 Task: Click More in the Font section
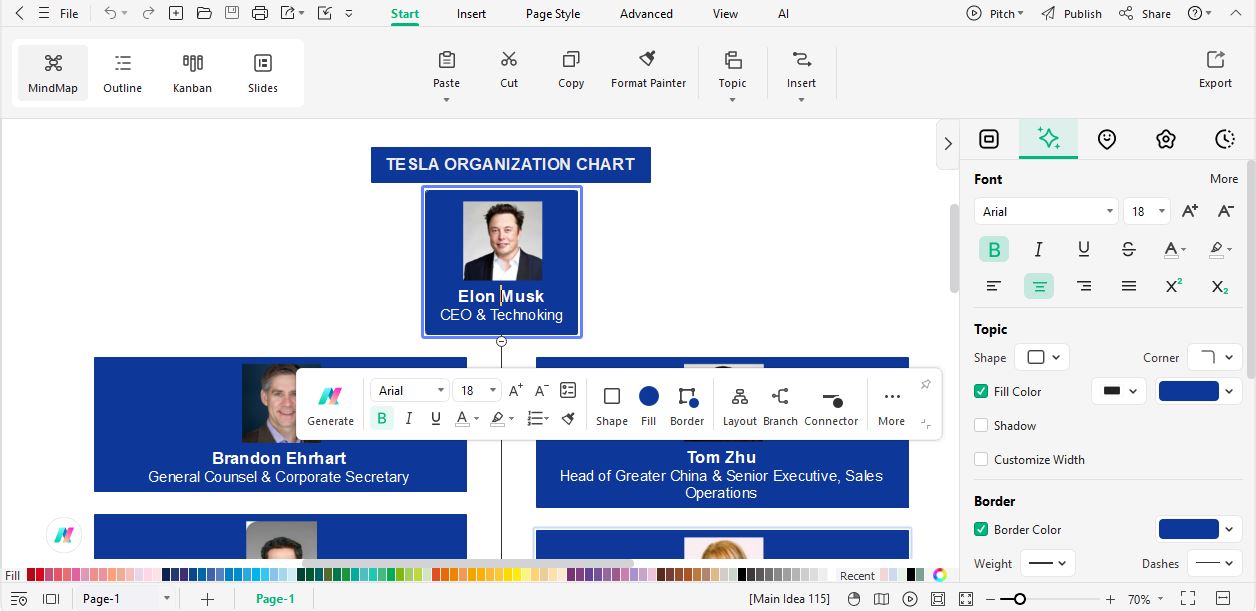click(x=1224, y=179)
